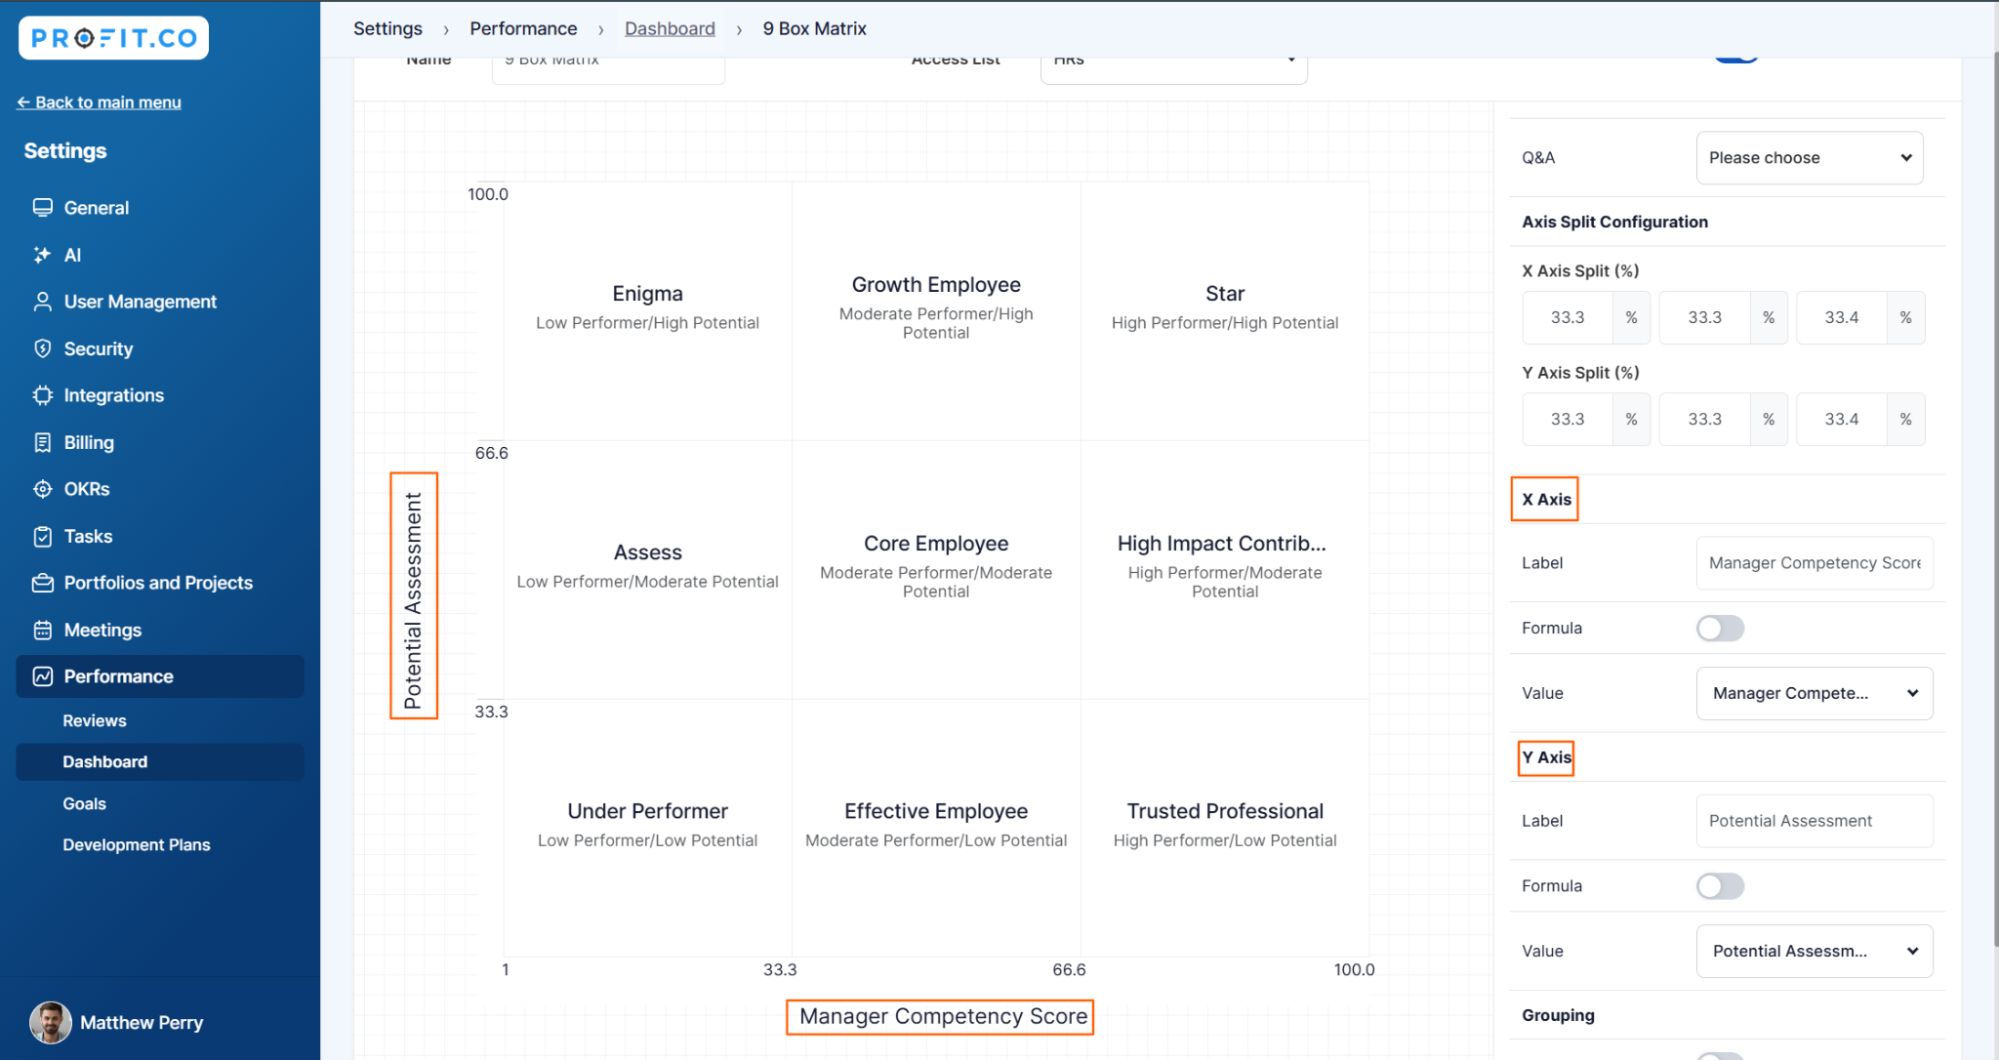Click Back to main menu link
Image resolution: width=1999 pixels, height=1061 pixels.
coord(99,102)
